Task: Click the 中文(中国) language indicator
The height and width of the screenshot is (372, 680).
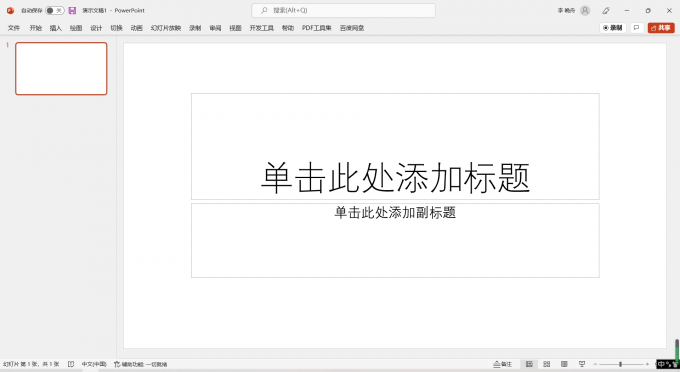Action: (94, 364)
